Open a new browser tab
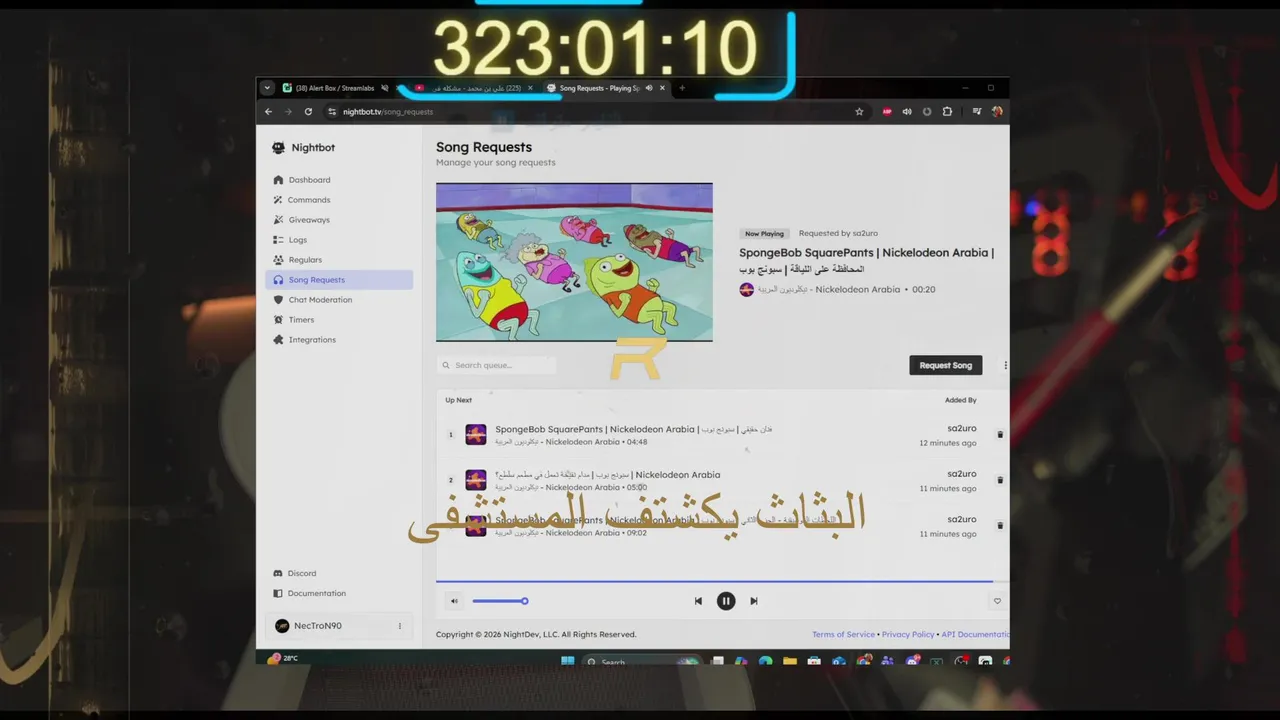 [682, 88]
